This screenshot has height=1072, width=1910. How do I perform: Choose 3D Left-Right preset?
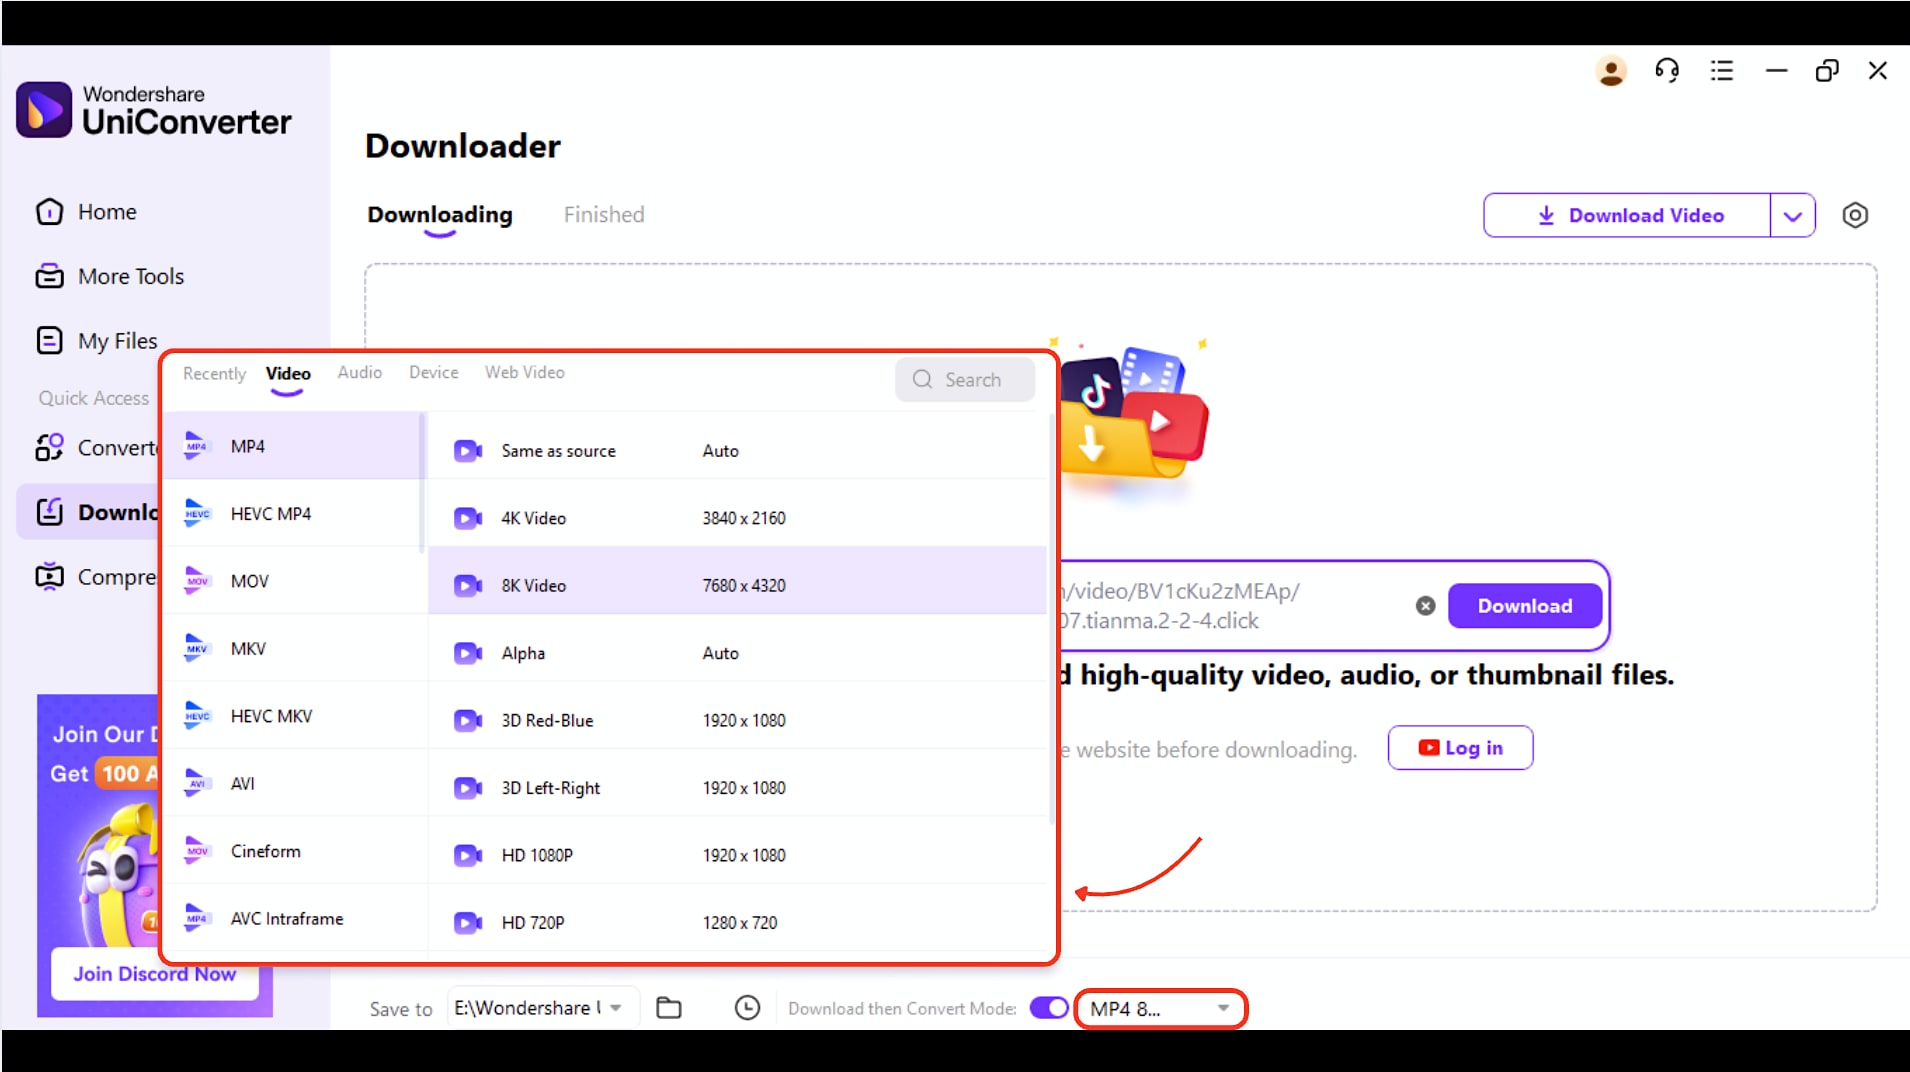click(737, 788)
